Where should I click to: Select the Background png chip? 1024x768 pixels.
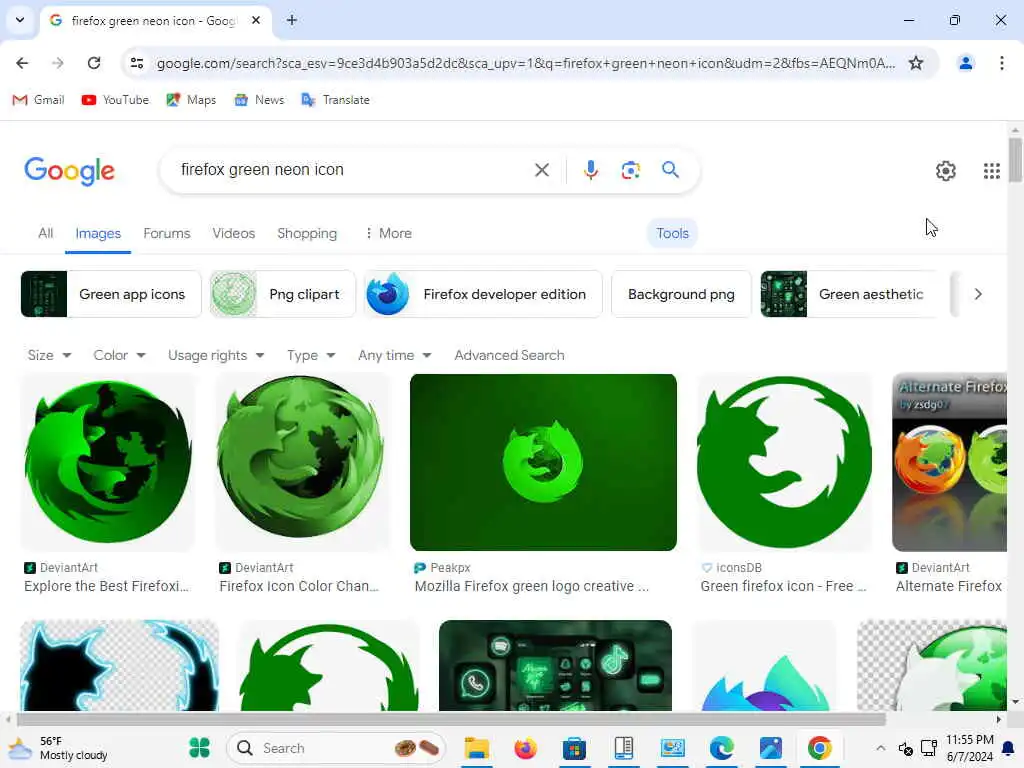tap(681, 295)
